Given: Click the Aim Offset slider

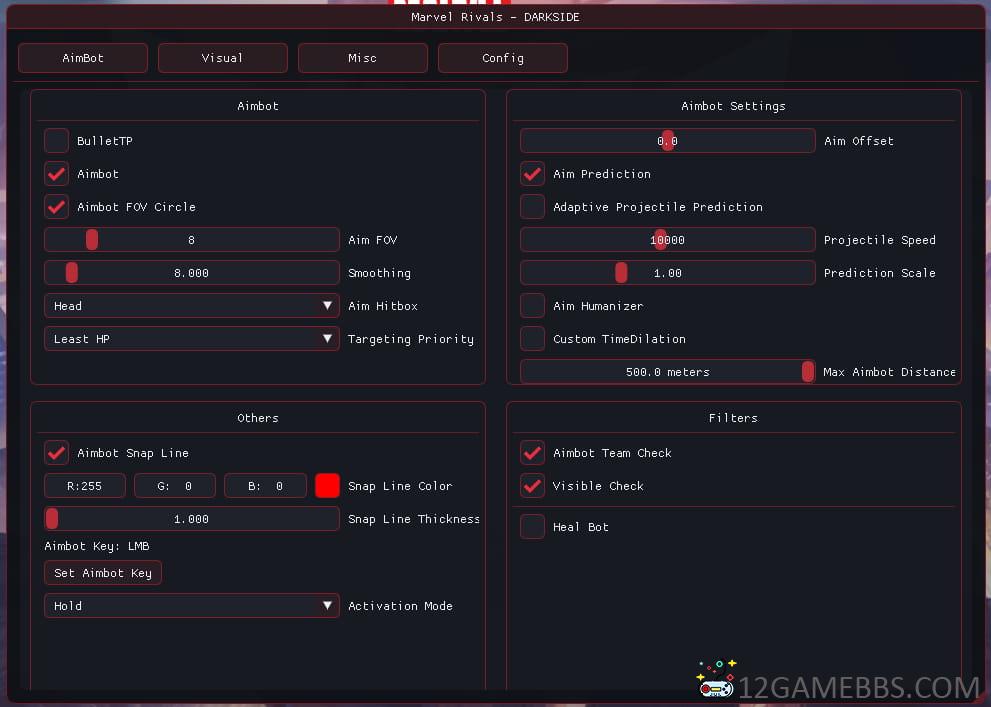Looking at the screenshot, I should [667, 141].
